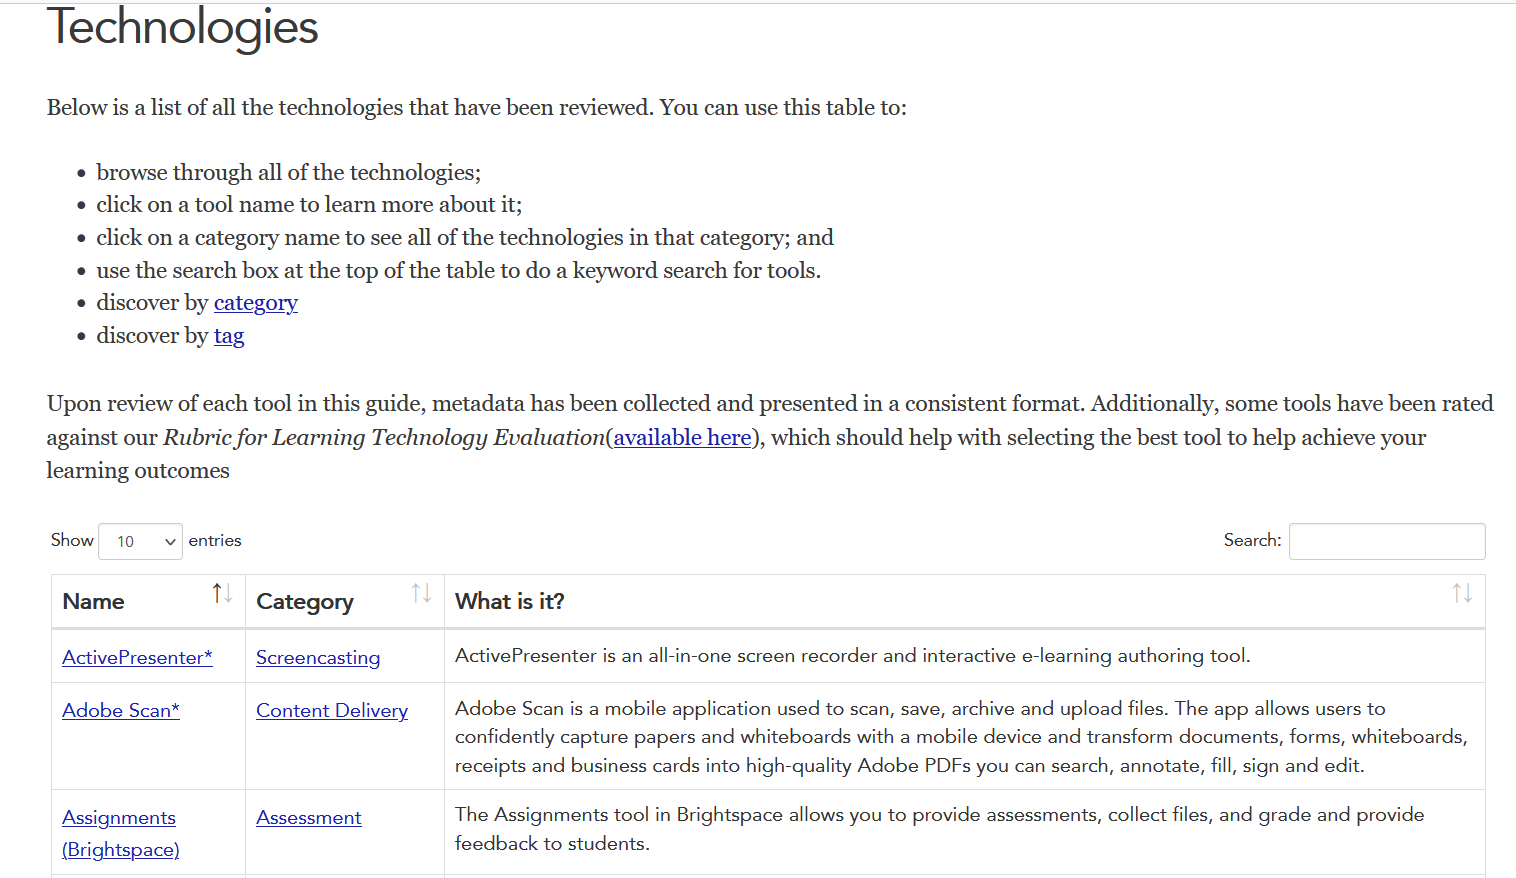
Task: Open the ActivePresenter tool page
Action: point(137,657)
